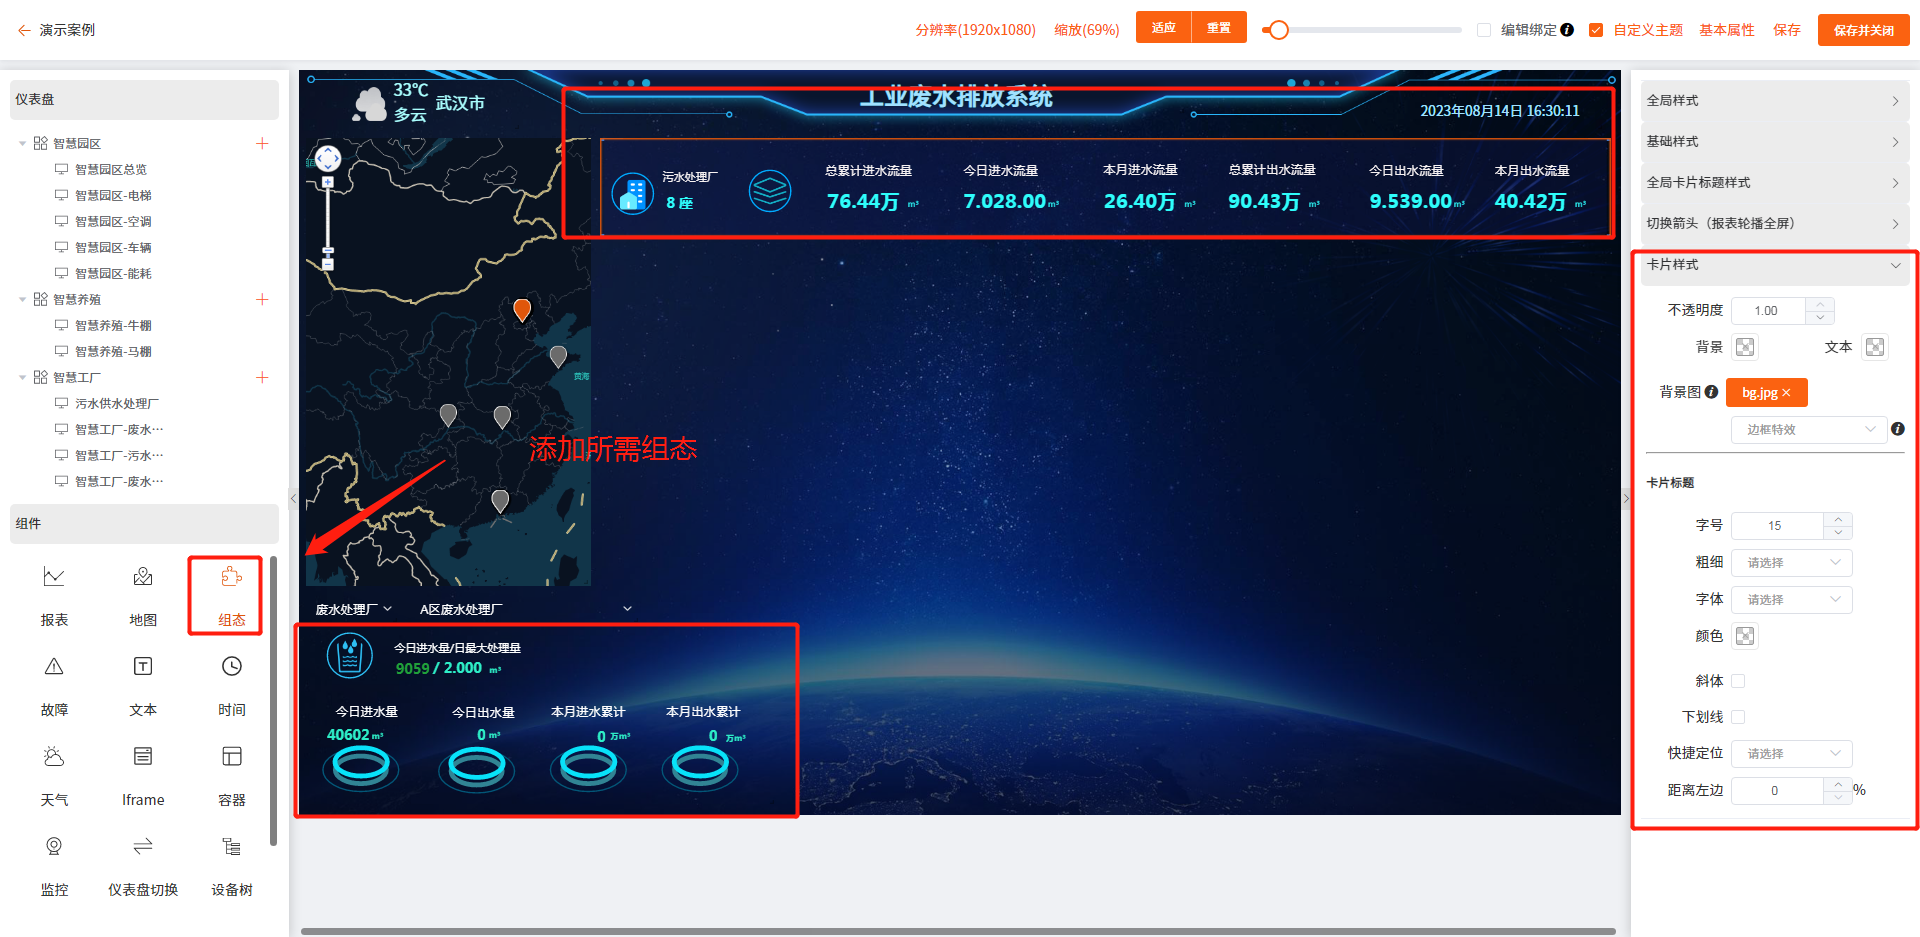This screenshot has height=937, width=1920.
Task: Adjust the zoom scale slider handle
Action: 1278,30
